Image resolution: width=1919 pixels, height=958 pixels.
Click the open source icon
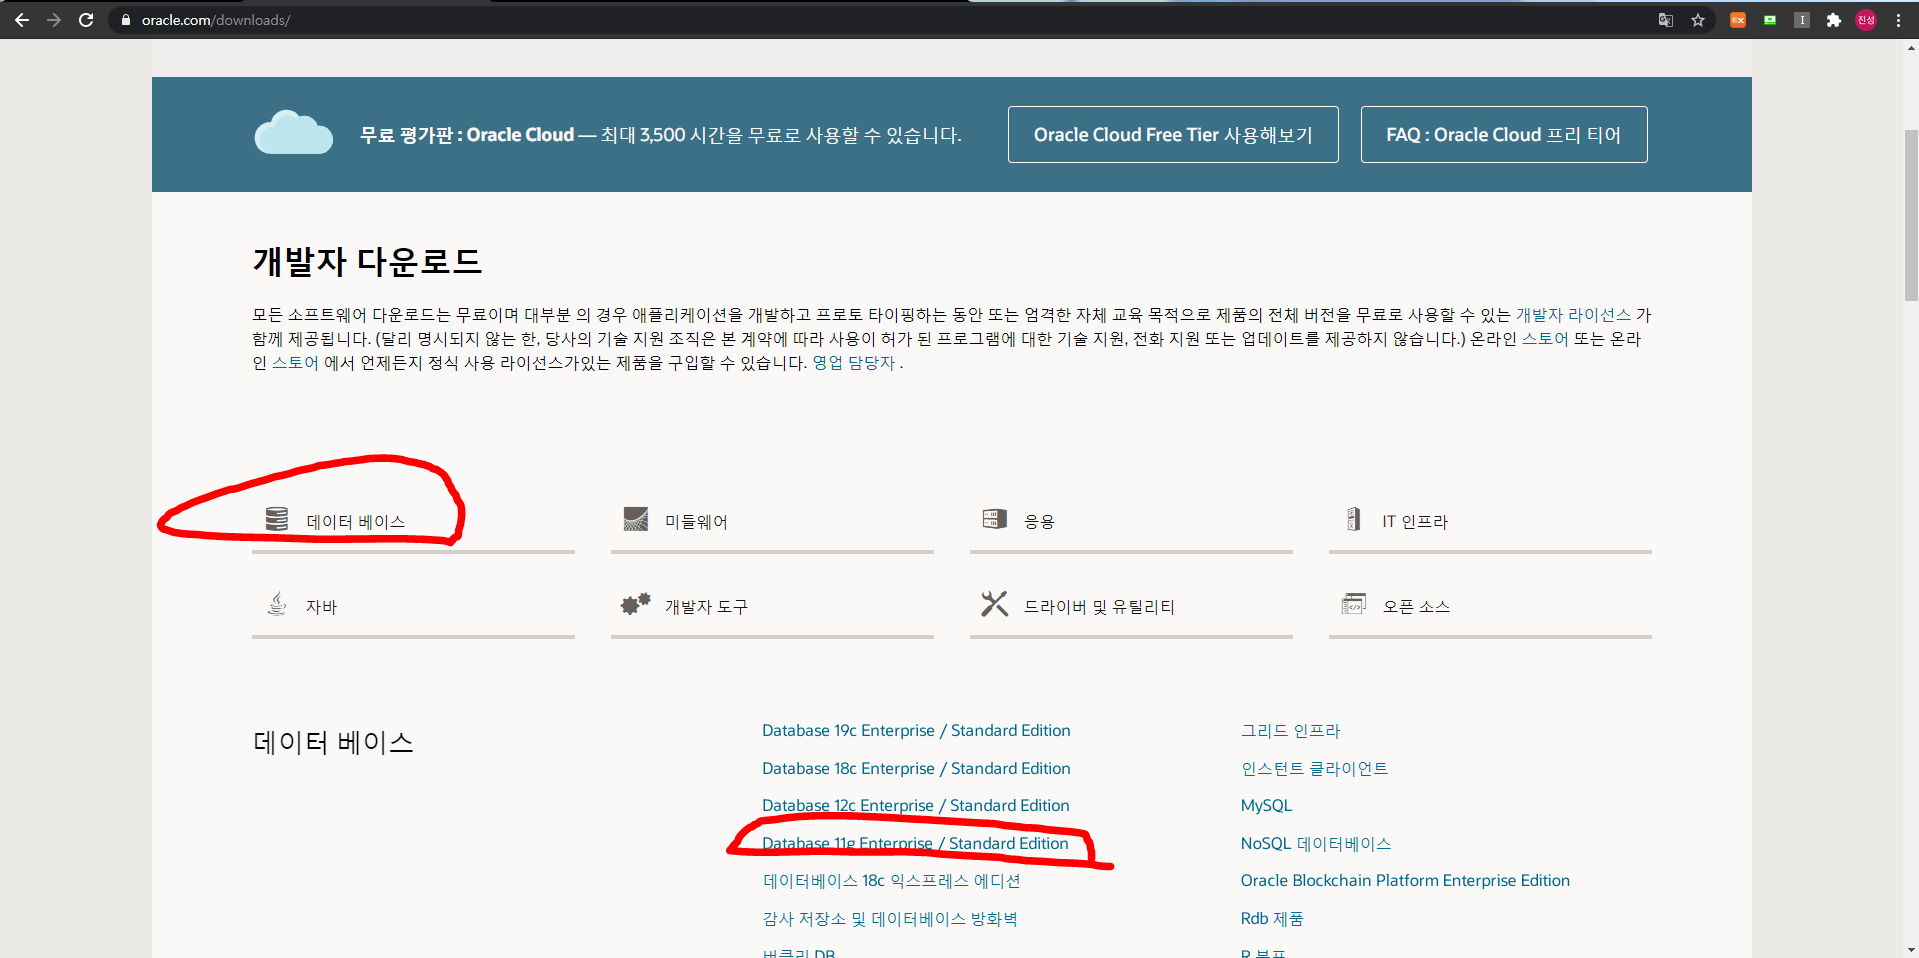pos(1353,604)
